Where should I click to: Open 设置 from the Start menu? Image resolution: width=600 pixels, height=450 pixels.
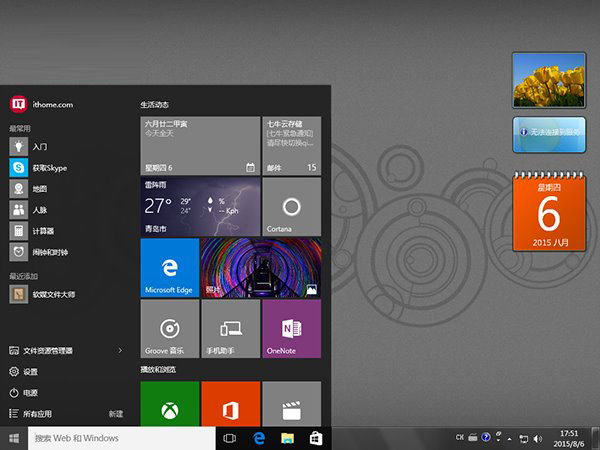tap(30, 372)
